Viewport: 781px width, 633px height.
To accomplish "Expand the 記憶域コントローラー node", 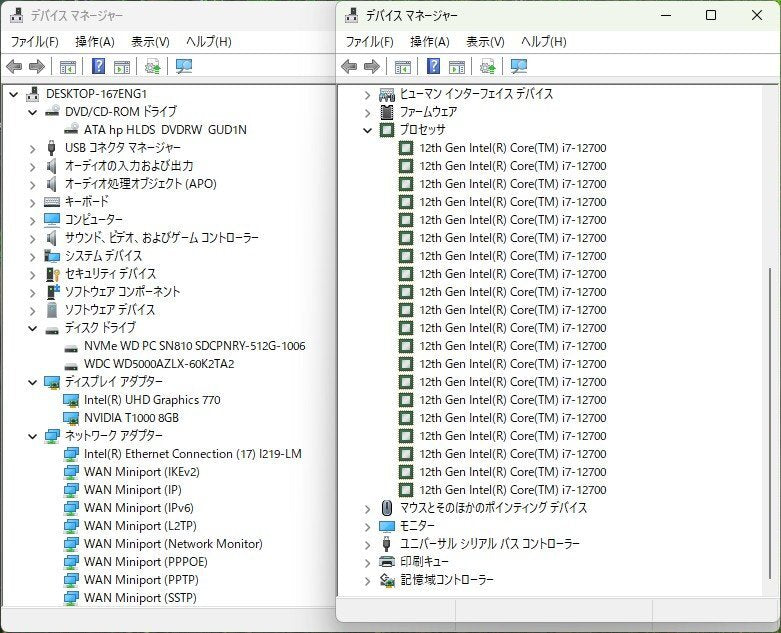I will [x=368, y=581].
